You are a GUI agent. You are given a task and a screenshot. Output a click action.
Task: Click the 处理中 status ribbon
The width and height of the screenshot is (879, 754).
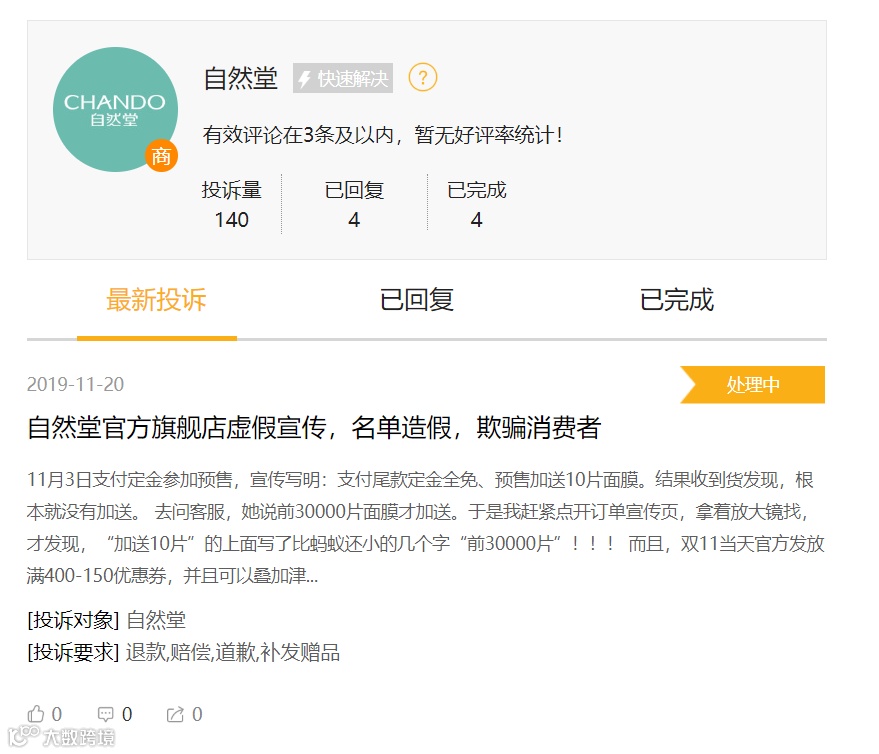tap(752, 385)
